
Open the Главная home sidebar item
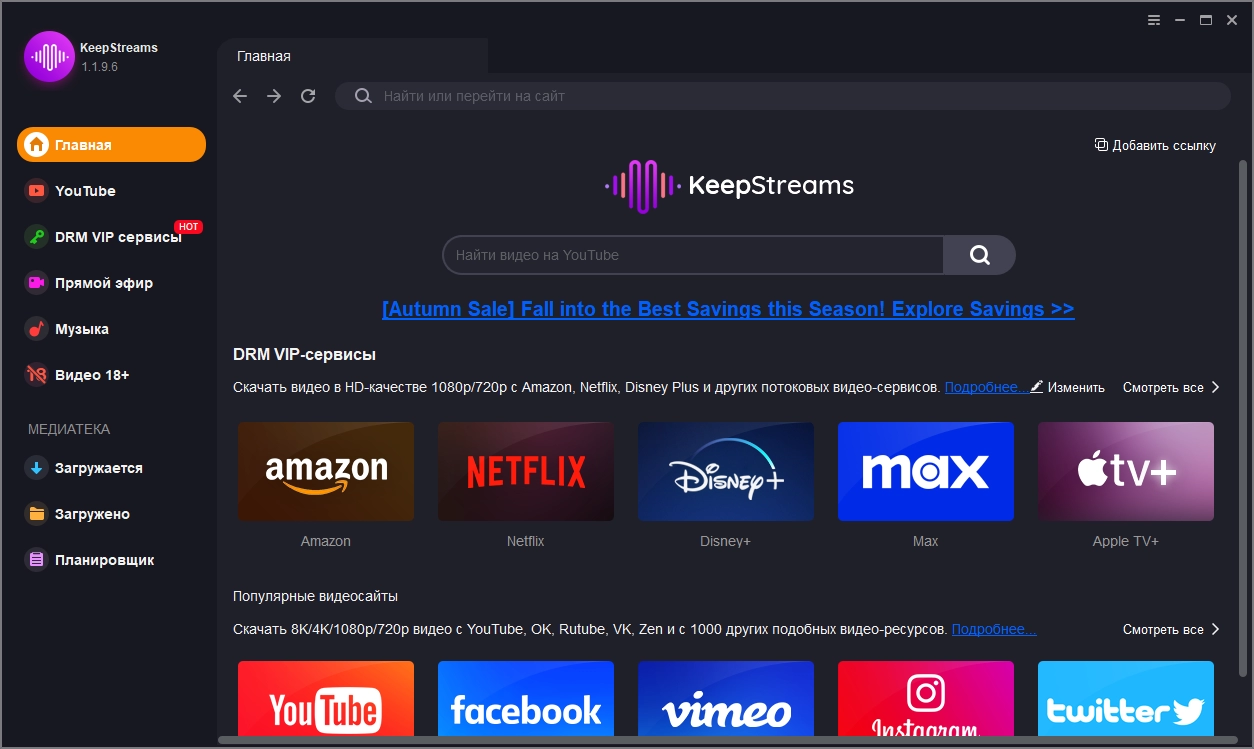(x=111, y=145)
